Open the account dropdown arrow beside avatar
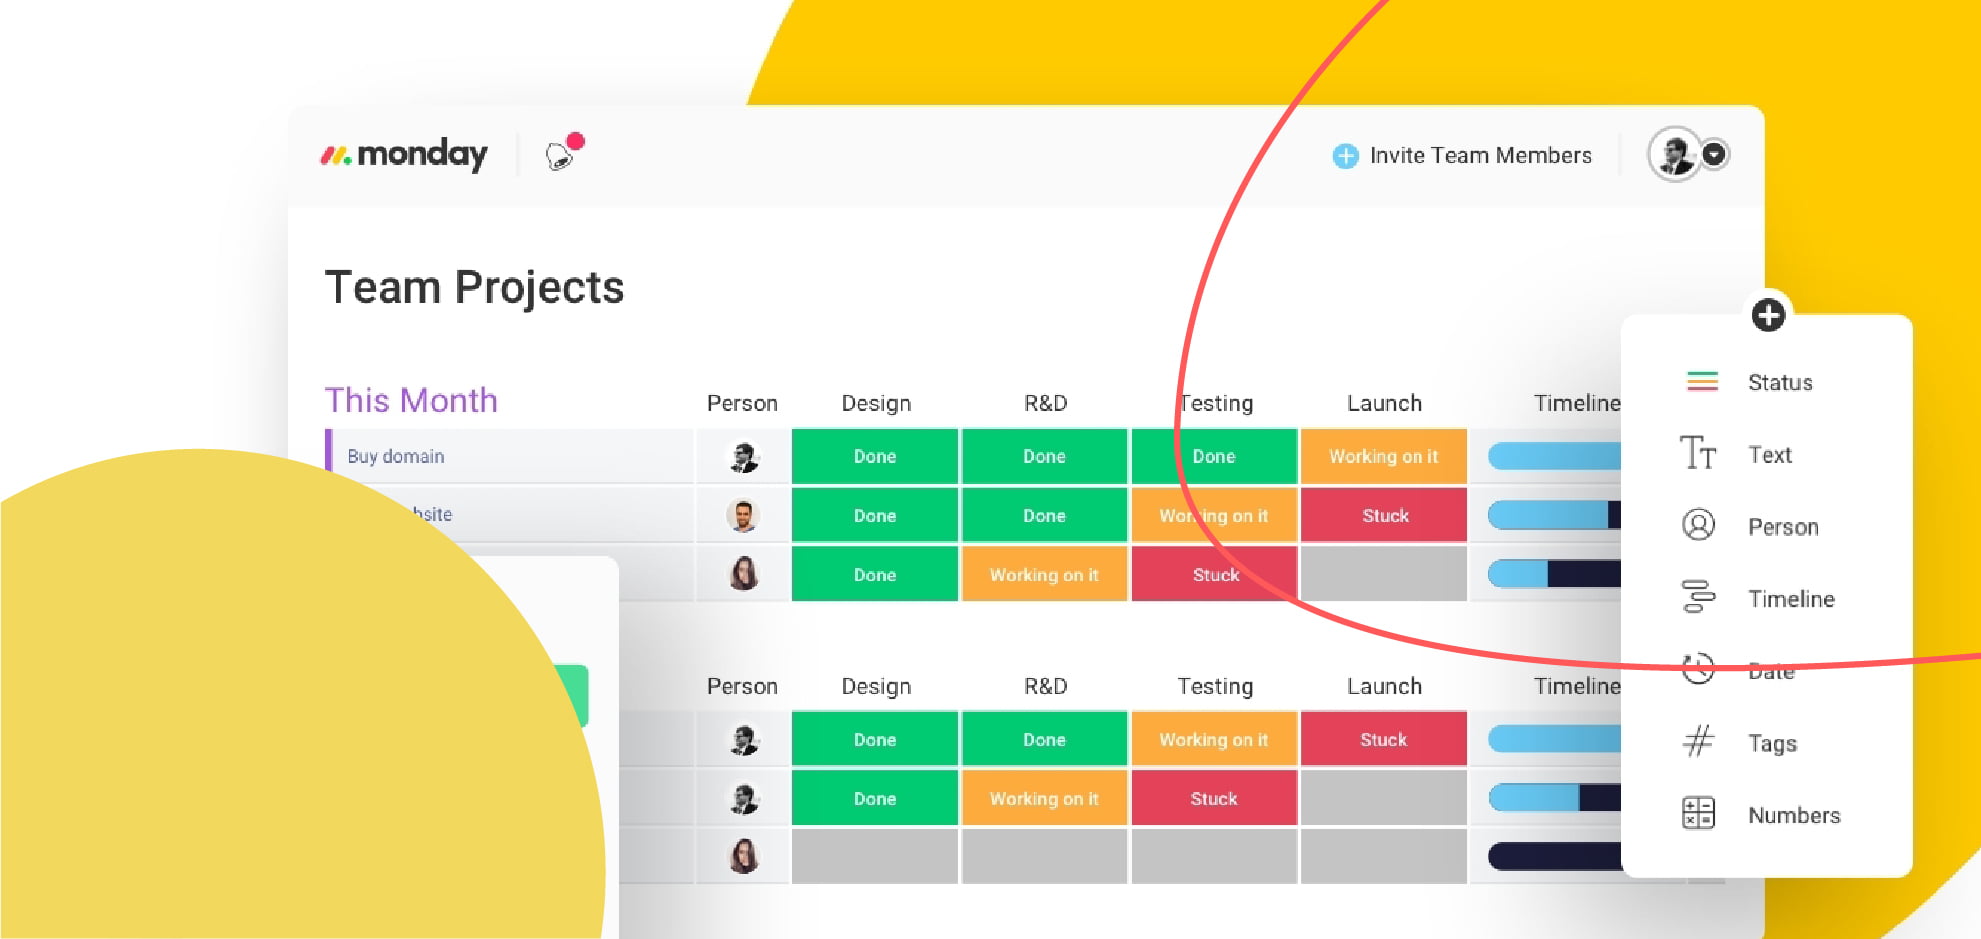This screenshot has height=939, width=1981. [x=1714, y=154]
